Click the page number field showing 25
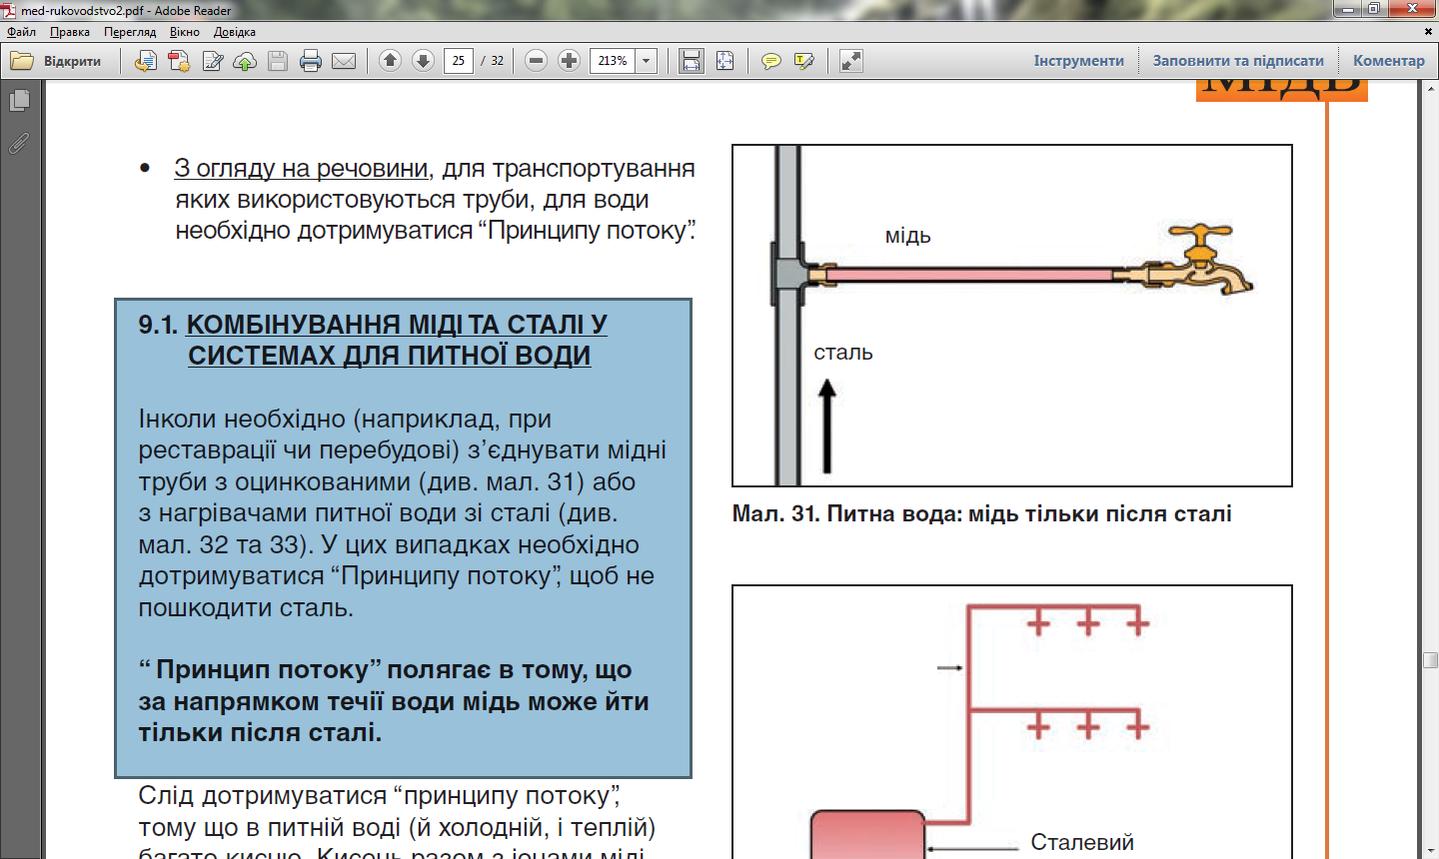This screenshot has width=1439, height=859. 458,61
